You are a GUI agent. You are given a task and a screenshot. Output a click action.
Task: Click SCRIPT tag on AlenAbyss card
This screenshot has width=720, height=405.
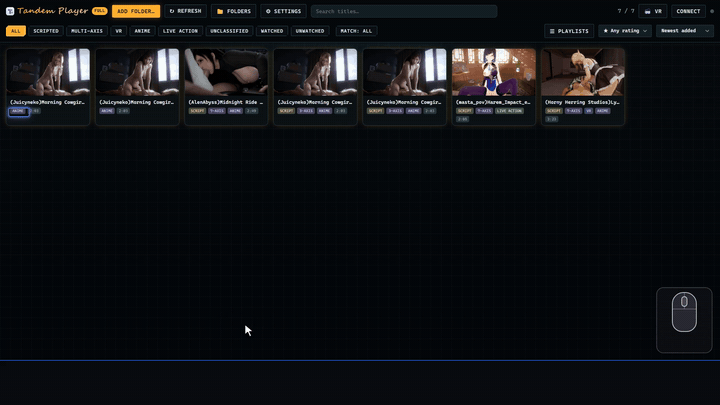tap(197, 111)
